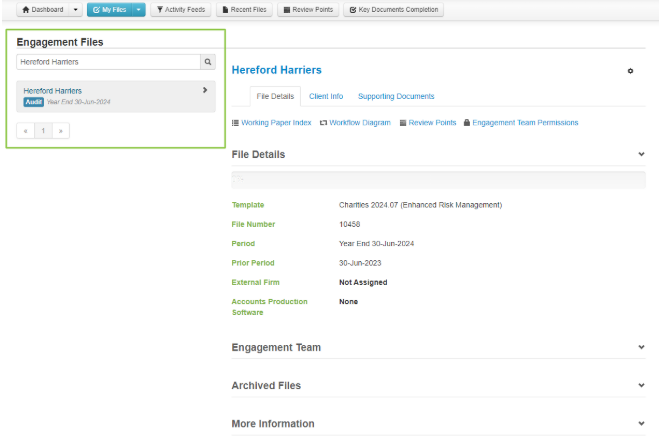Switch to the Supporting Documents tab

point(396,96)
